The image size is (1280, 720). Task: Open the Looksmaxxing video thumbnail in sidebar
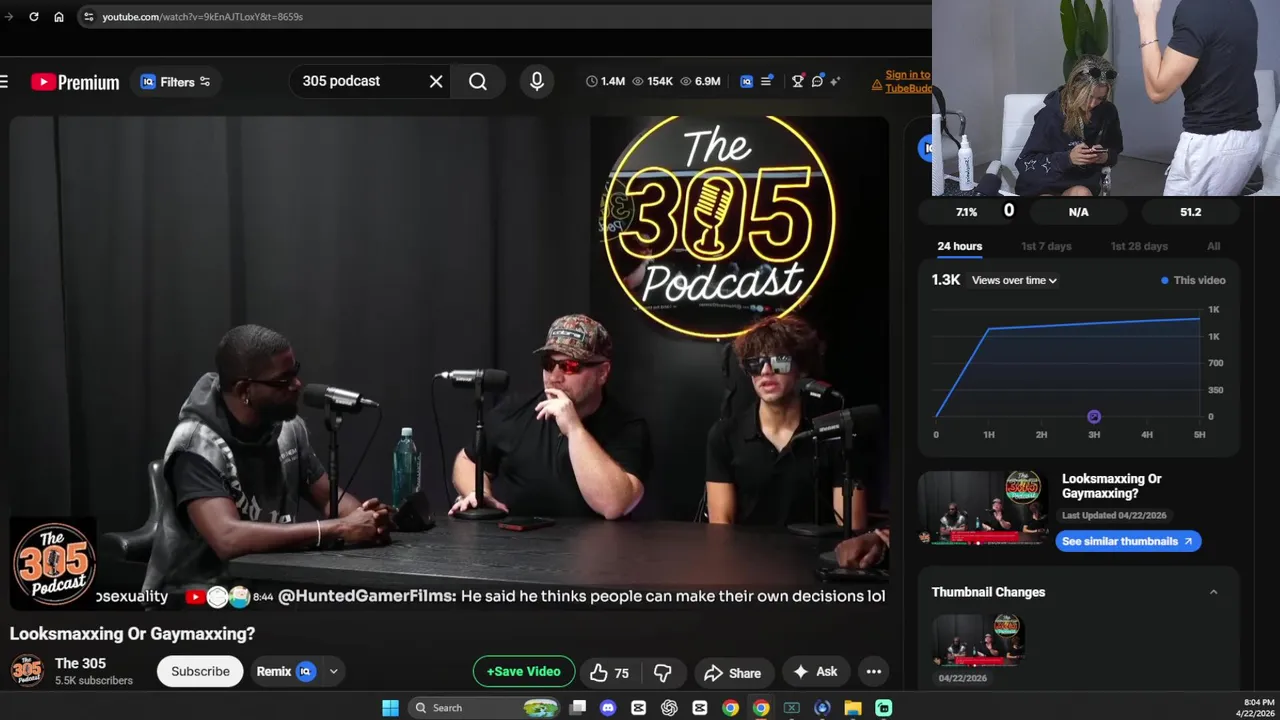click(x=984, y=507)
